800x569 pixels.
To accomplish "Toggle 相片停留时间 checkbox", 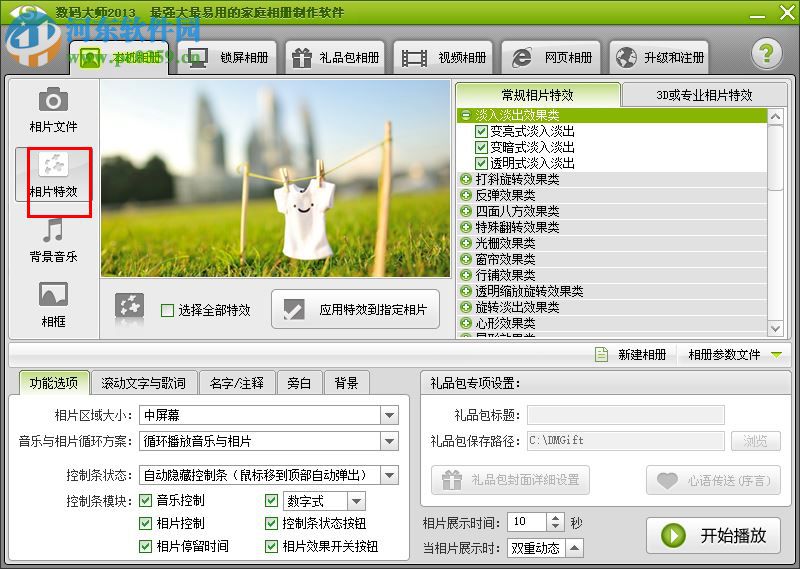I will (x=145, y=546).
